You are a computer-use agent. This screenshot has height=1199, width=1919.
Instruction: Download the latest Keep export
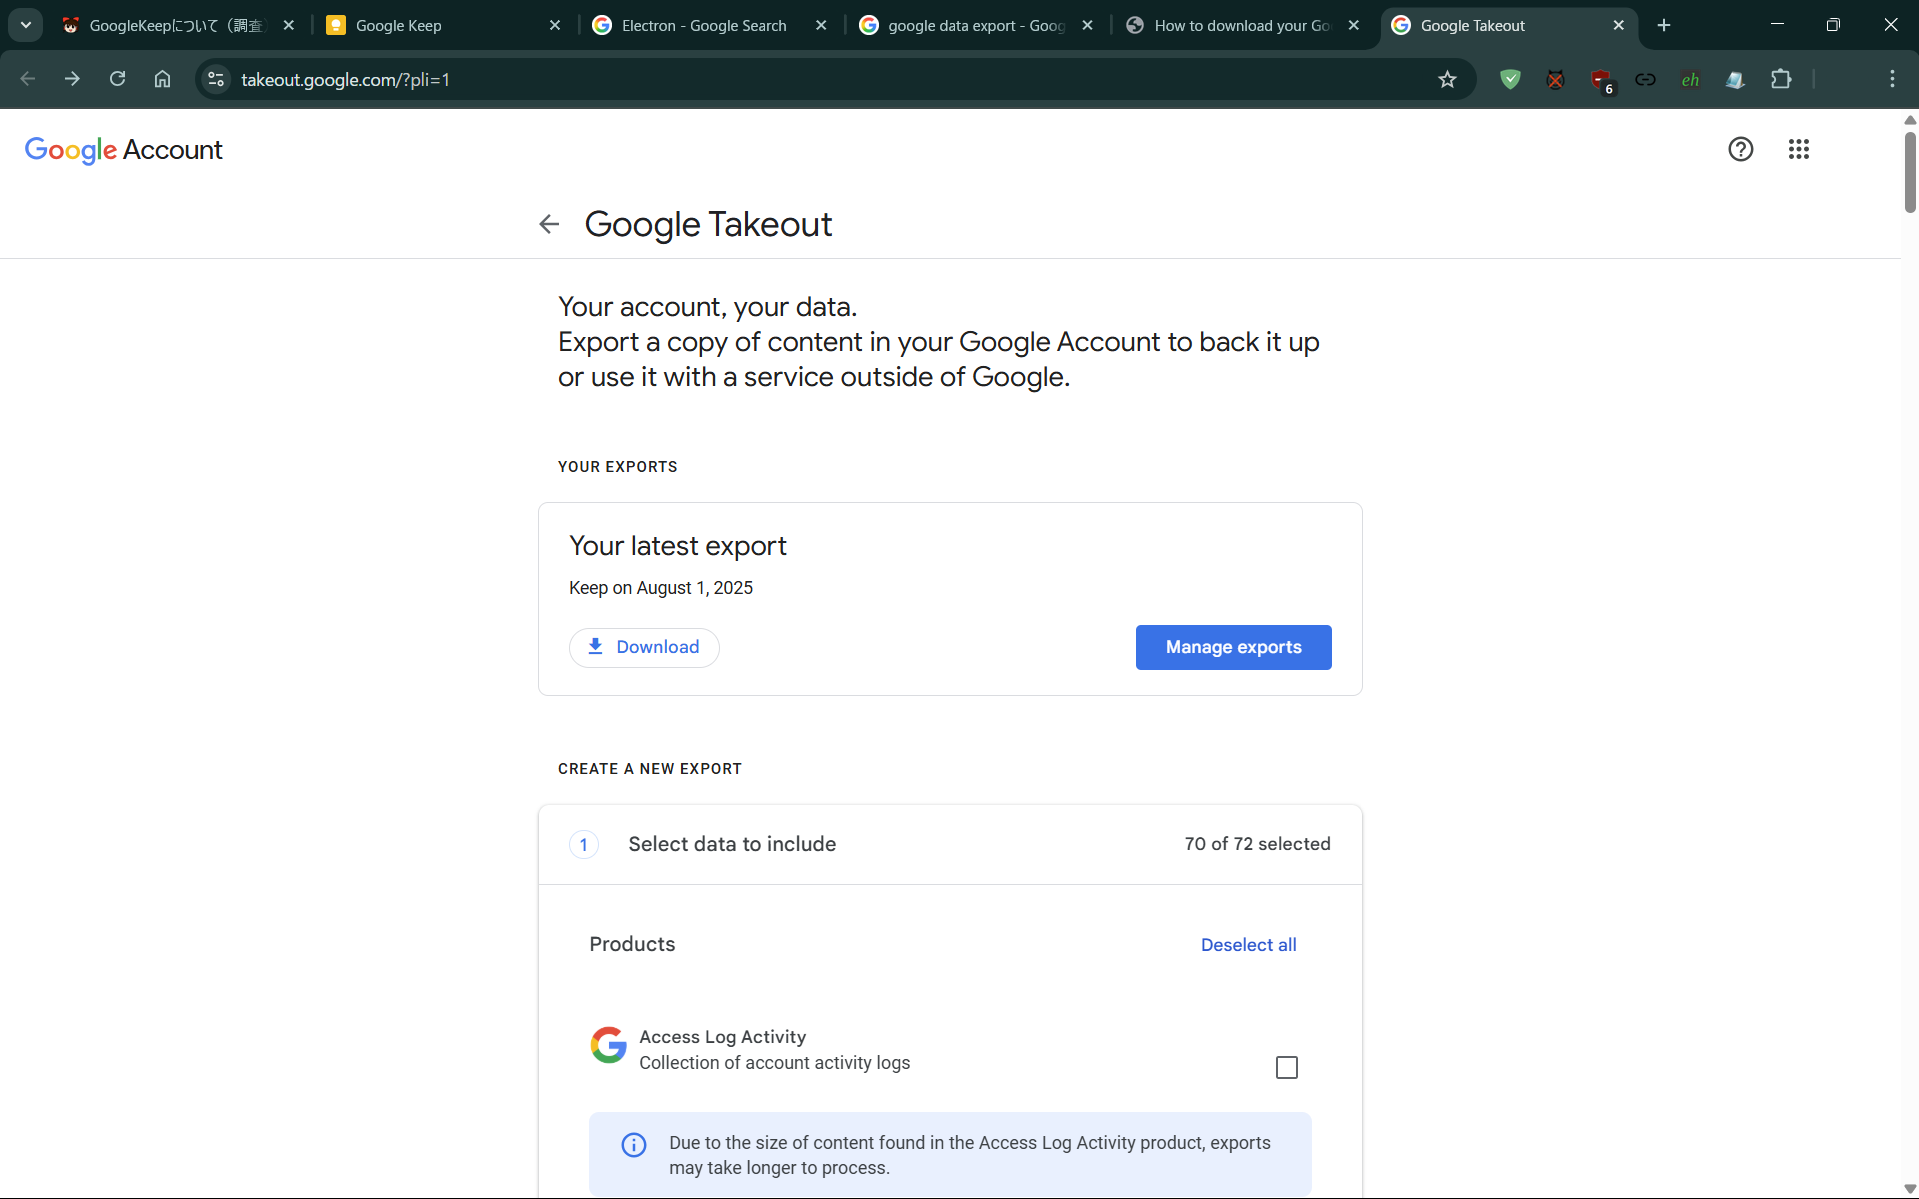coord(644,647)
